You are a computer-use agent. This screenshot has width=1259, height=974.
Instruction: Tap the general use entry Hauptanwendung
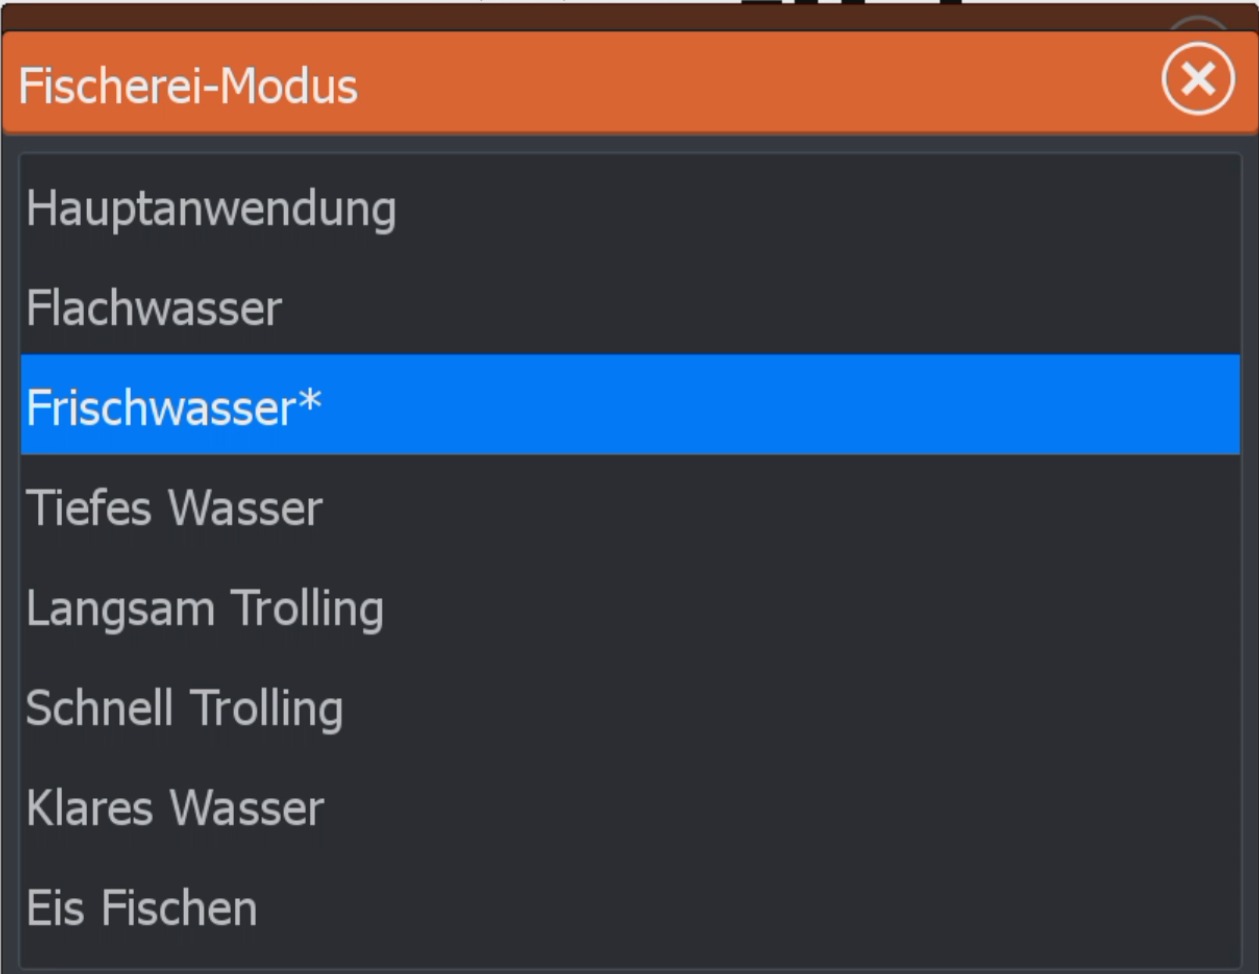(211, 209)
